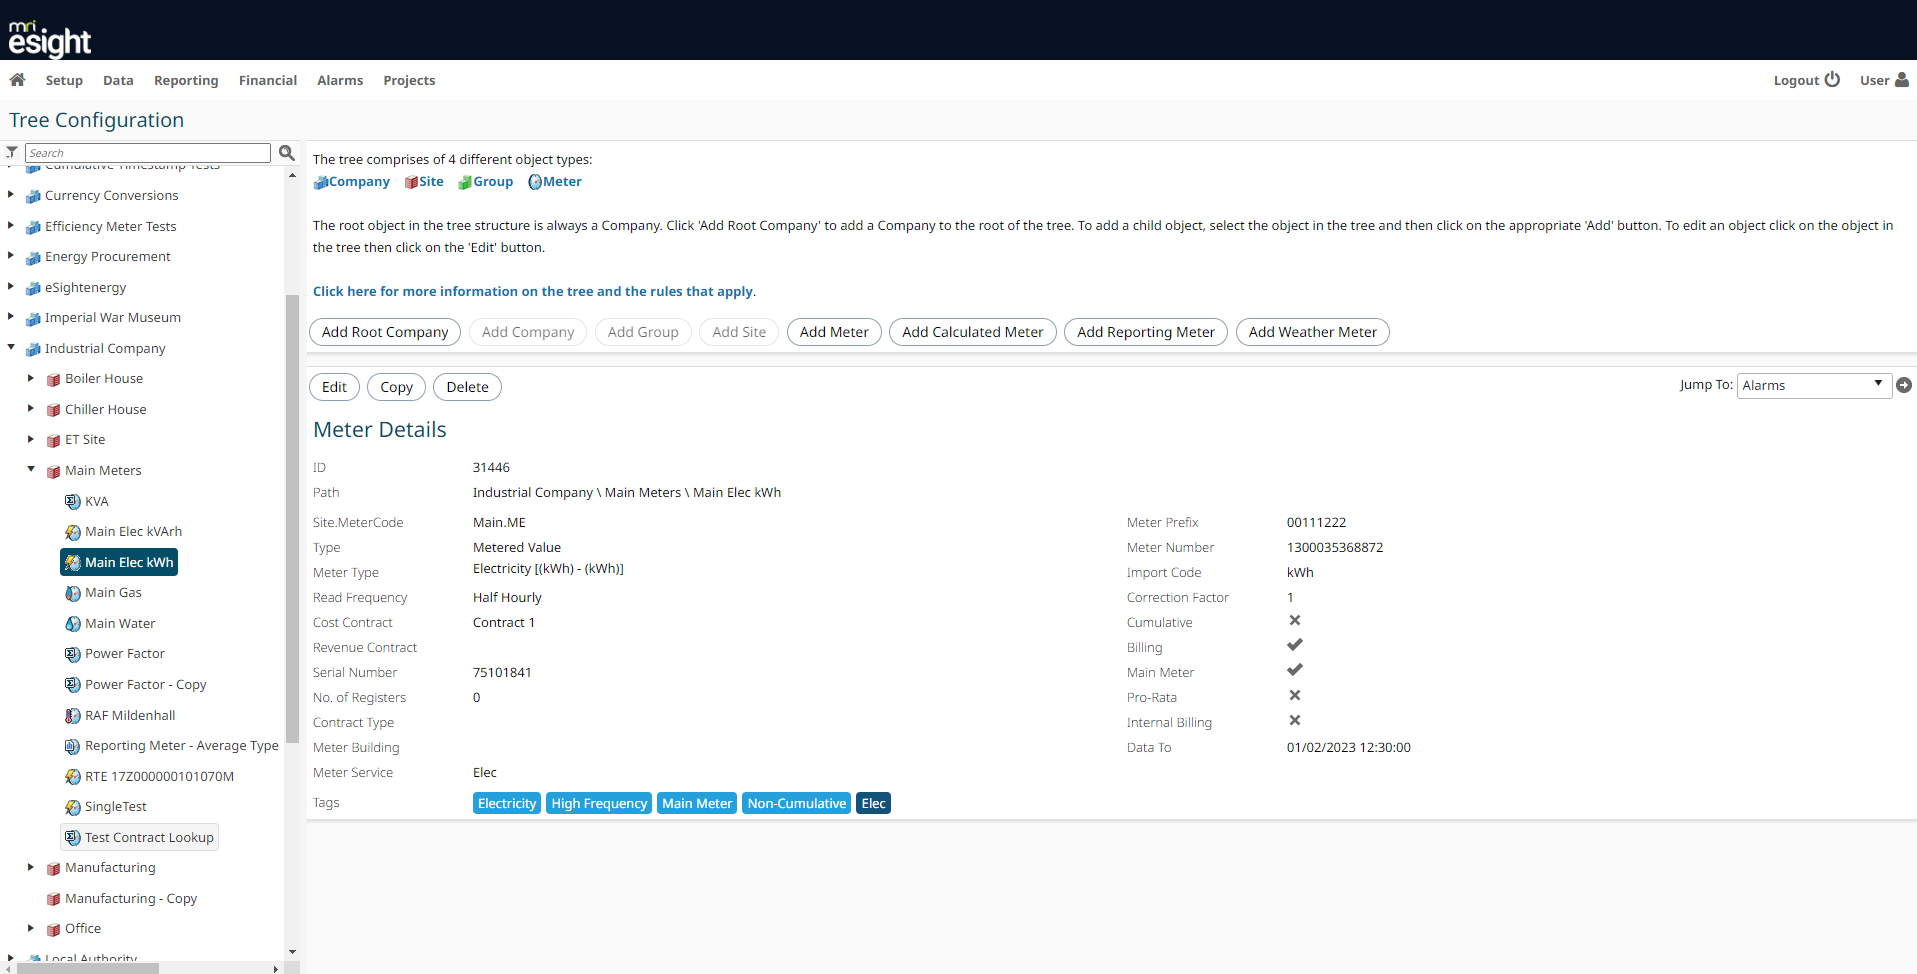Click the Electricity tag
Image resolution: width=1917 pixels, height=974 pixels.
pyautogui.click(x=507, y=803)
